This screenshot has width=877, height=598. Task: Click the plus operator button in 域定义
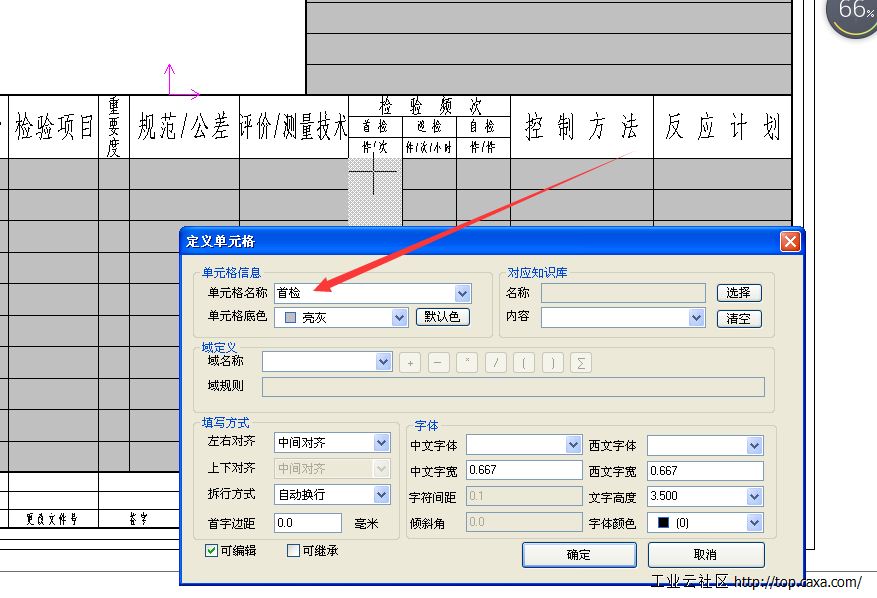410,363
